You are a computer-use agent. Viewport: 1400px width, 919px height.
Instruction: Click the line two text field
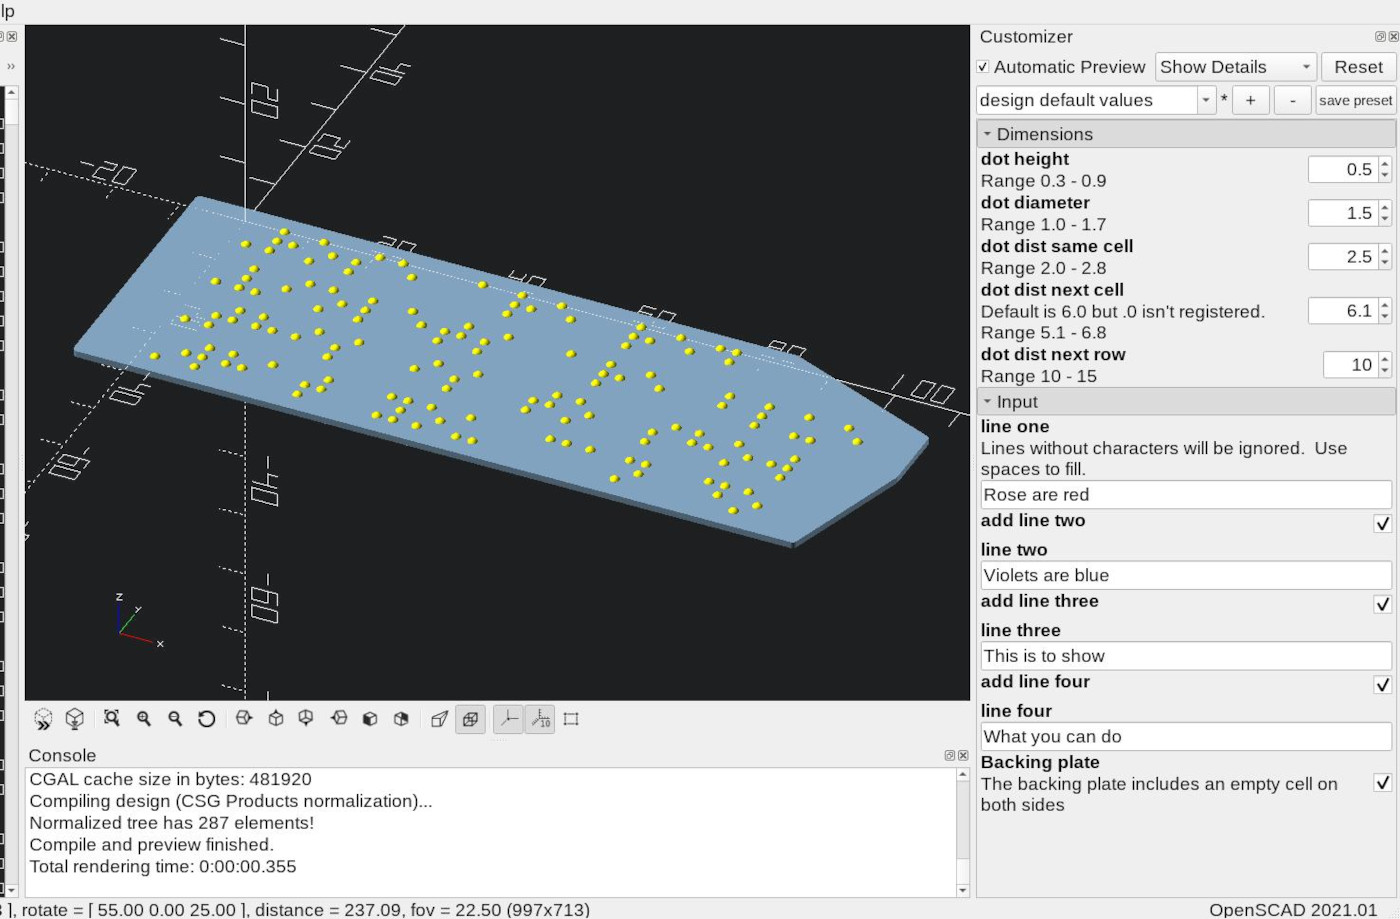(1186, 575)
